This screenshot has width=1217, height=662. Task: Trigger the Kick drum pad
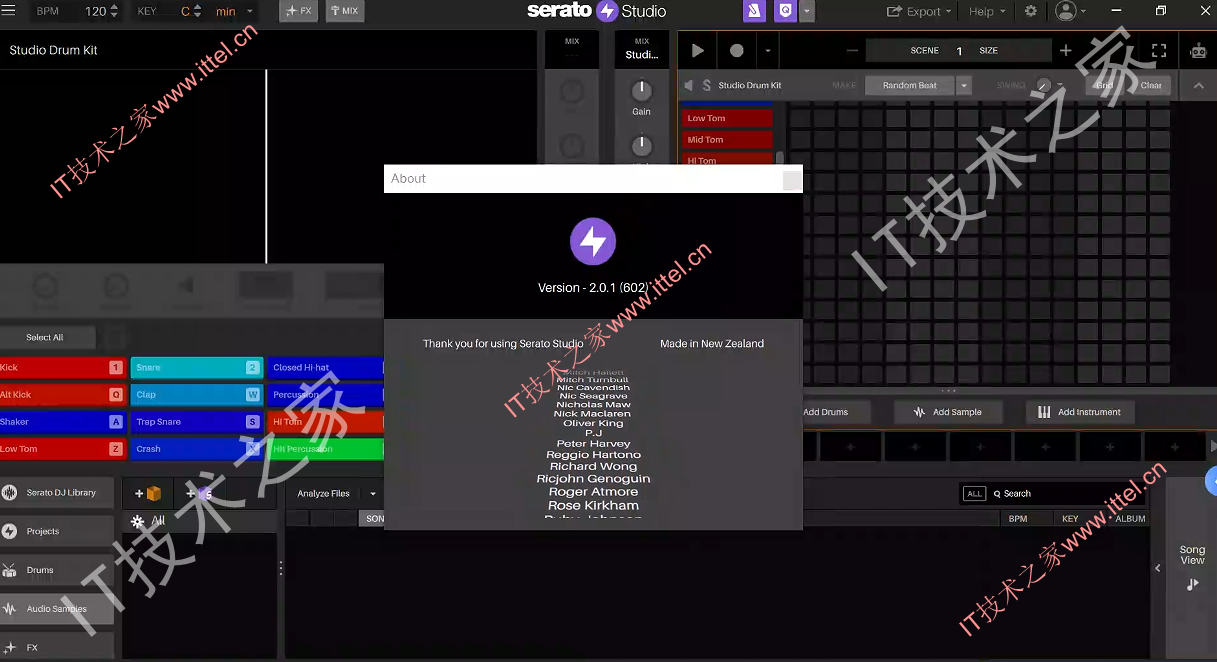[x=62, y=367]
